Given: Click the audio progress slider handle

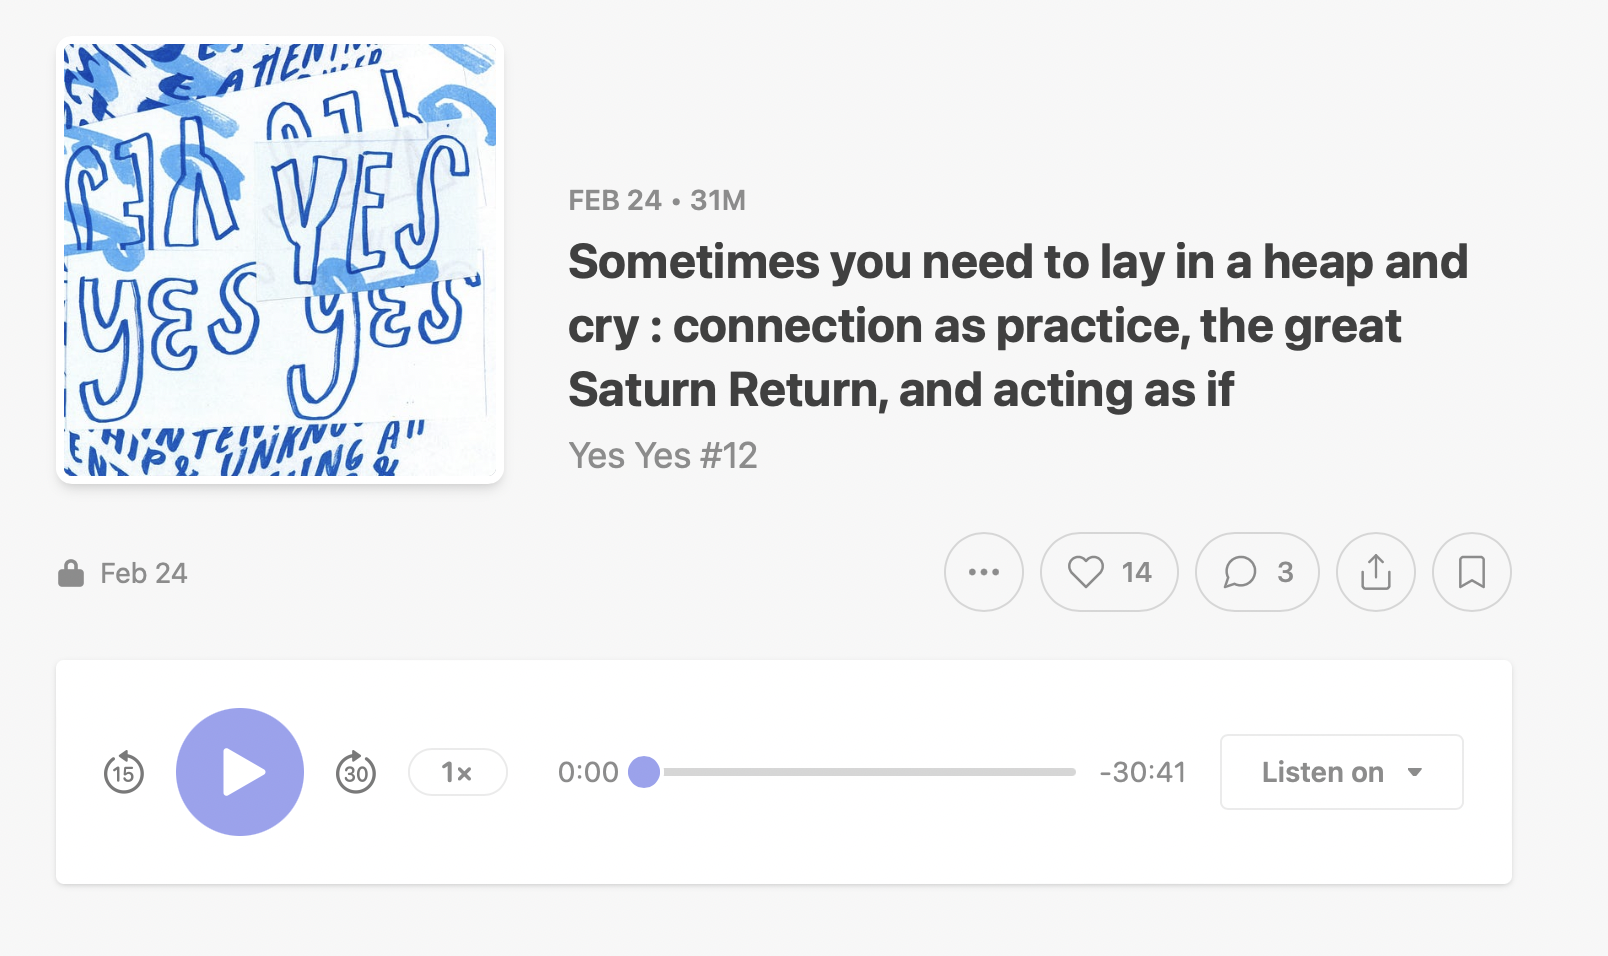Looking at the screenshot, I should [644, 772].
